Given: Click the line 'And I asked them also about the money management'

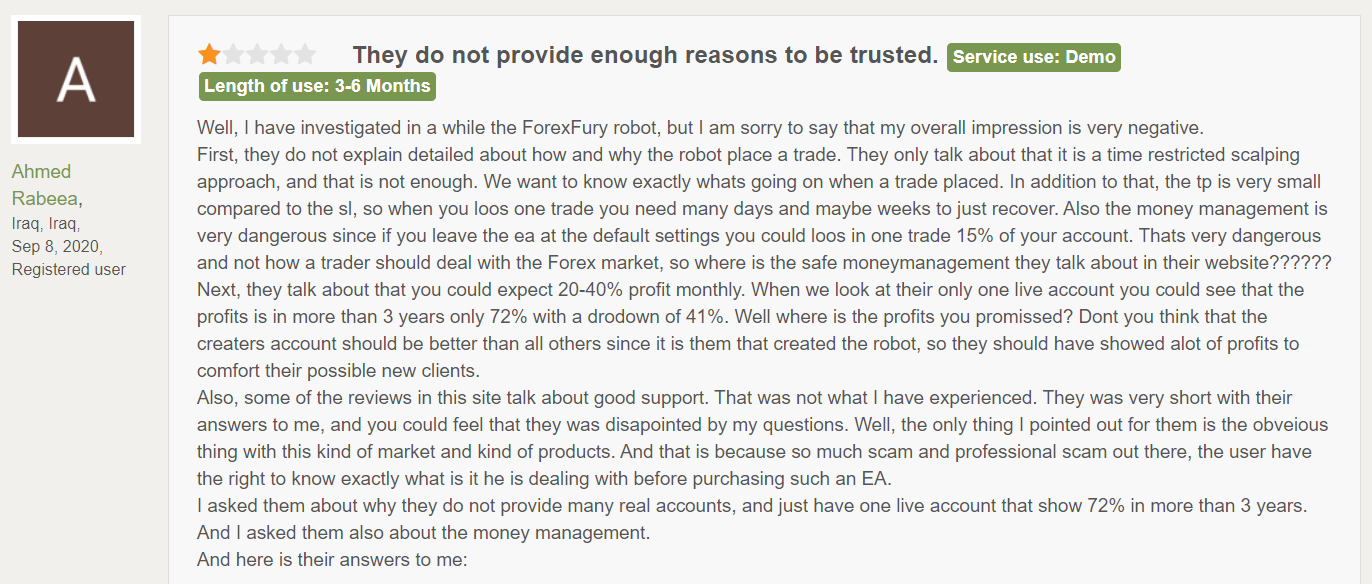Looking at the screenshot, I should pyautogui.click(x=424, y=533).
